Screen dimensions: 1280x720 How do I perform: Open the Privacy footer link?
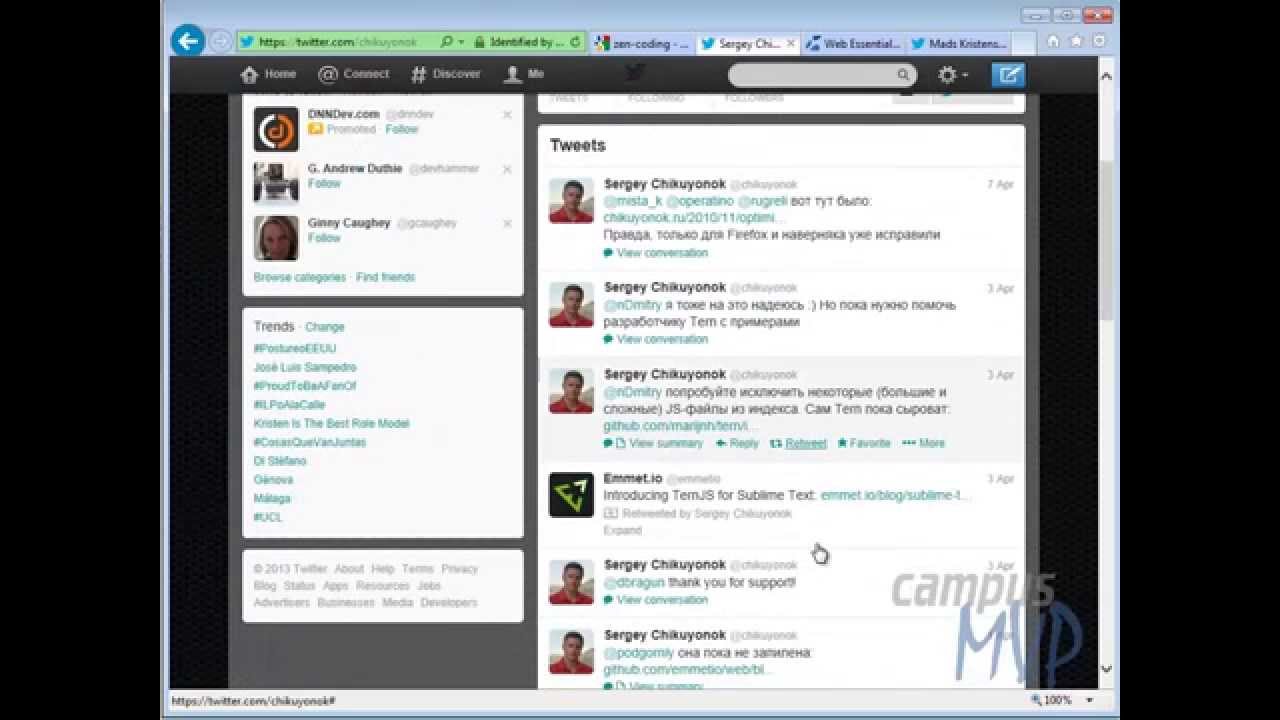(460, 569)
